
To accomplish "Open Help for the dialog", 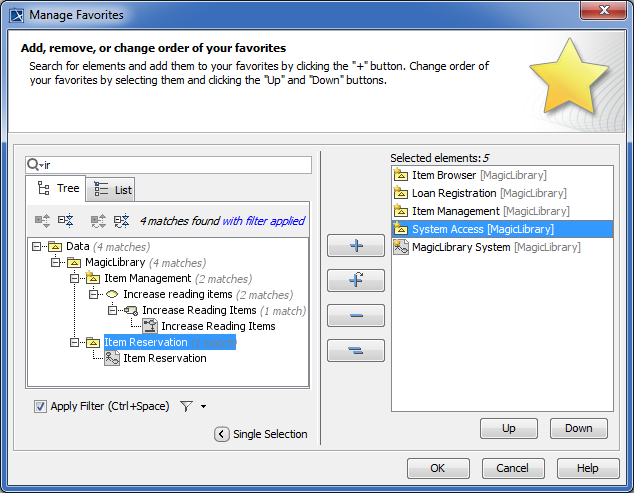I will pos(588,468).
